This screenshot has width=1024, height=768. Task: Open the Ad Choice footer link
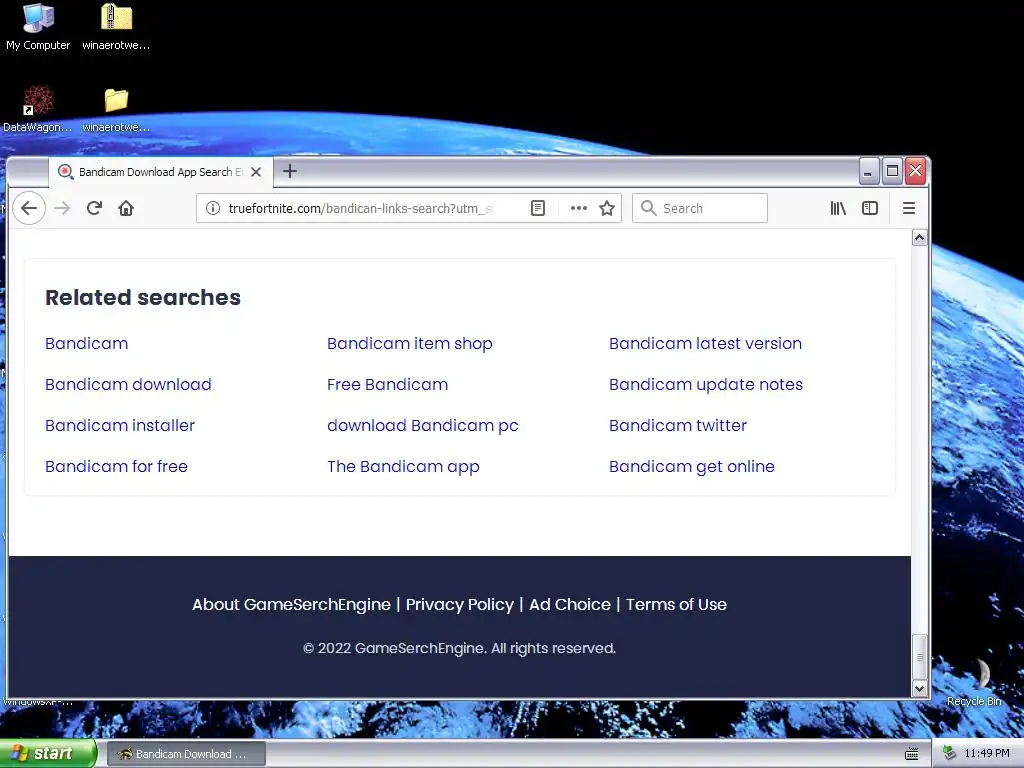coord(569,605)
